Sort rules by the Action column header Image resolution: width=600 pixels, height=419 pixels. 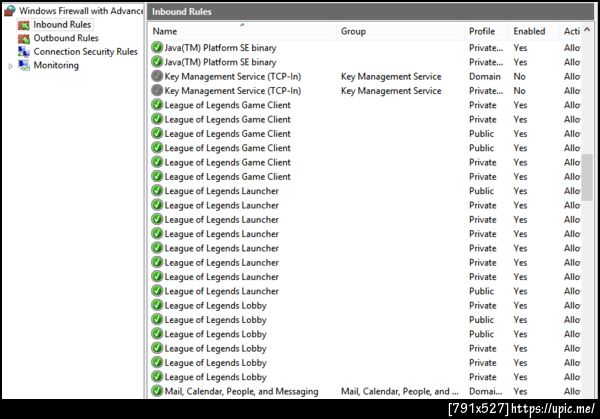coord(572,31)
